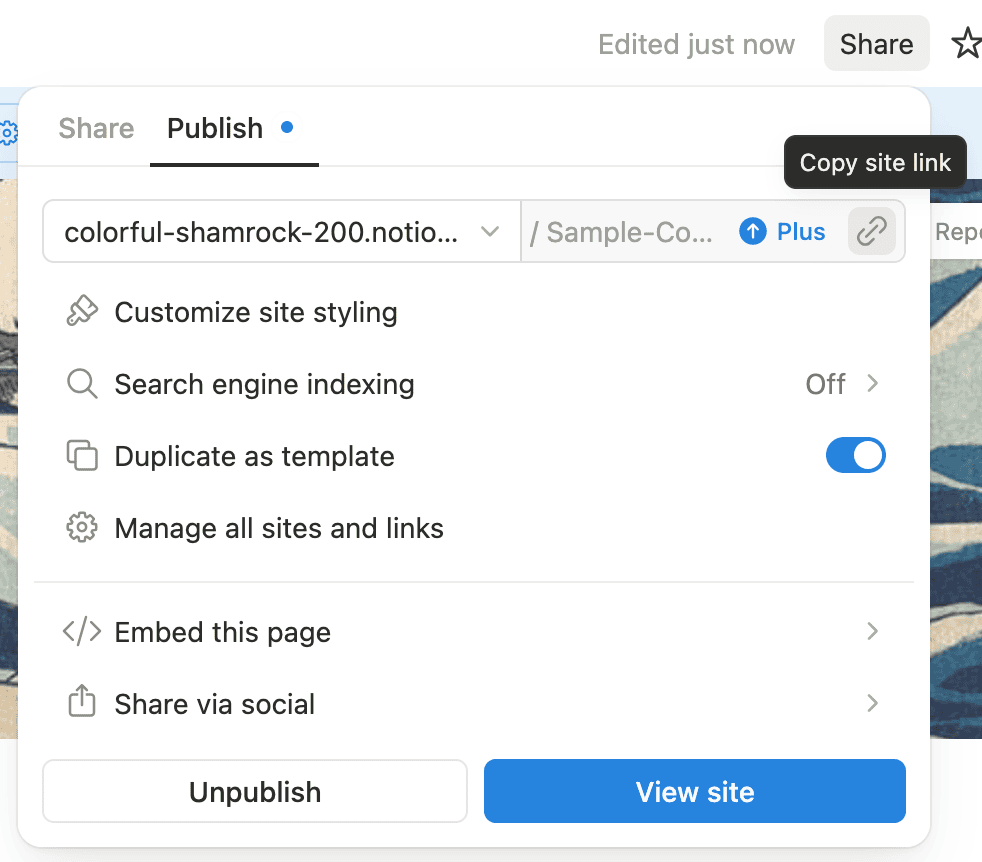Viewport: 982px width, 862px height.
Task: Select the Publish tab
Action: [x=214, y=128]
